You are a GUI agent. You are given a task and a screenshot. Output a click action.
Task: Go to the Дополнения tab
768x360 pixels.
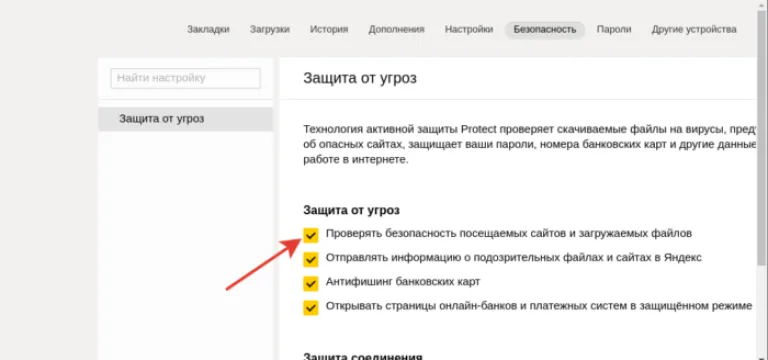click(x=396, y=29)
